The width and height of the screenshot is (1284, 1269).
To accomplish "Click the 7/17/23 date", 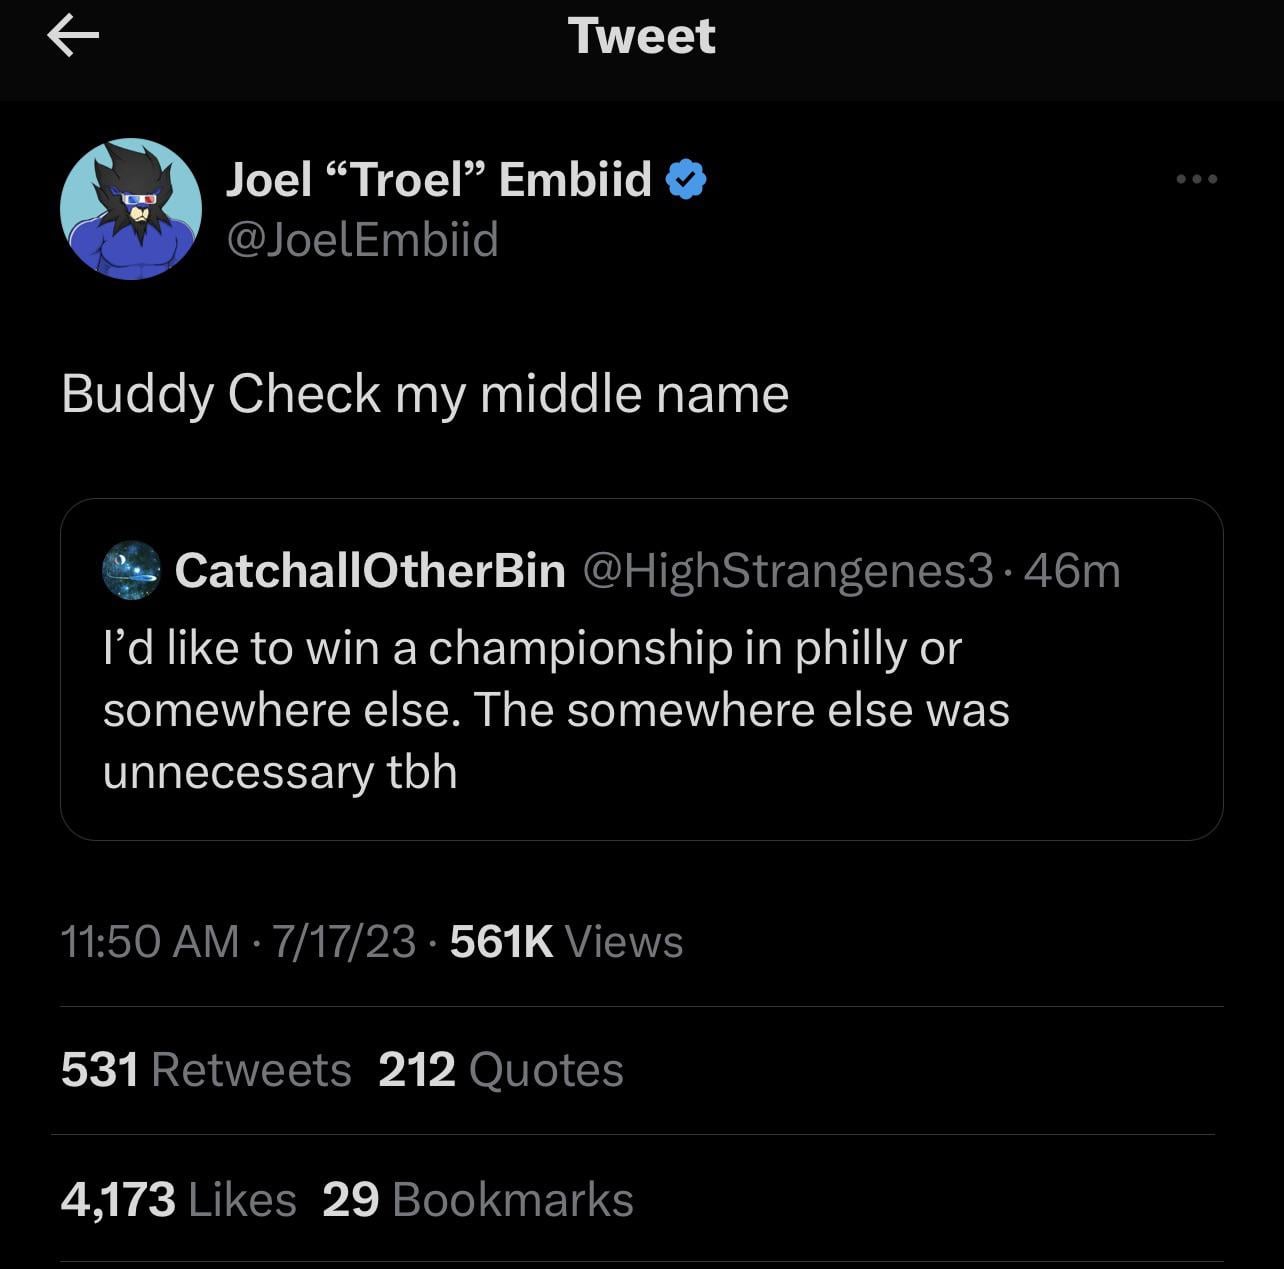I will (342, 941).
